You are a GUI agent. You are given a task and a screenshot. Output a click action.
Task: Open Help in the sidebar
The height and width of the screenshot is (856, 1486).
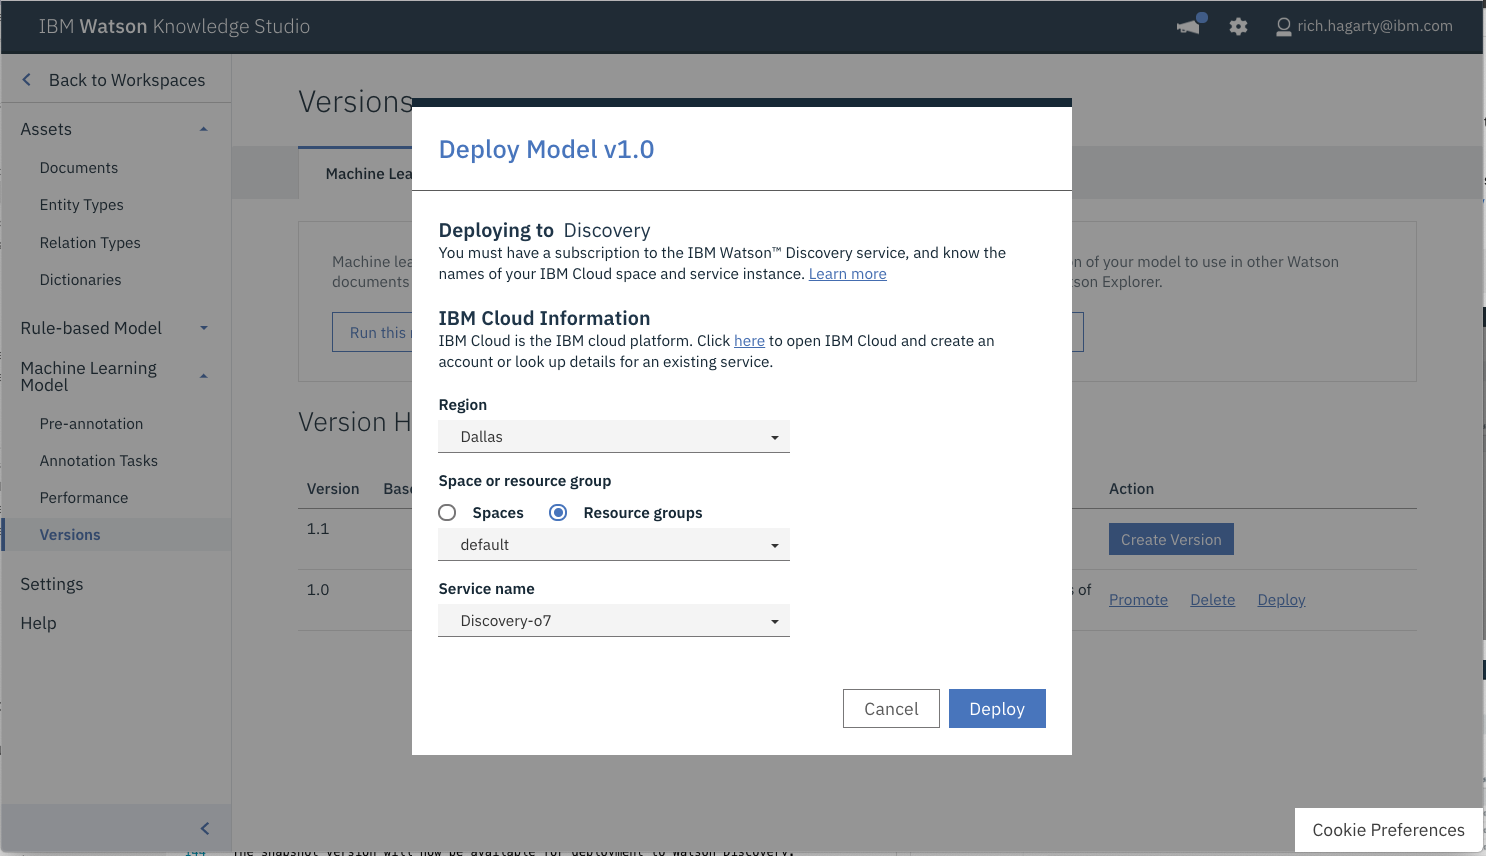pyautogui.click(x=38, y=623)
